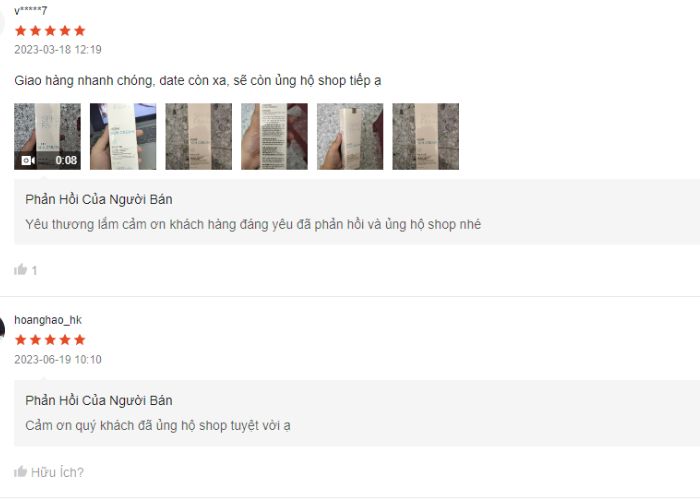Click seller reply thanking đáng yêu customer
This screenshot has height=500, width=700.
(x=253, y=224)
